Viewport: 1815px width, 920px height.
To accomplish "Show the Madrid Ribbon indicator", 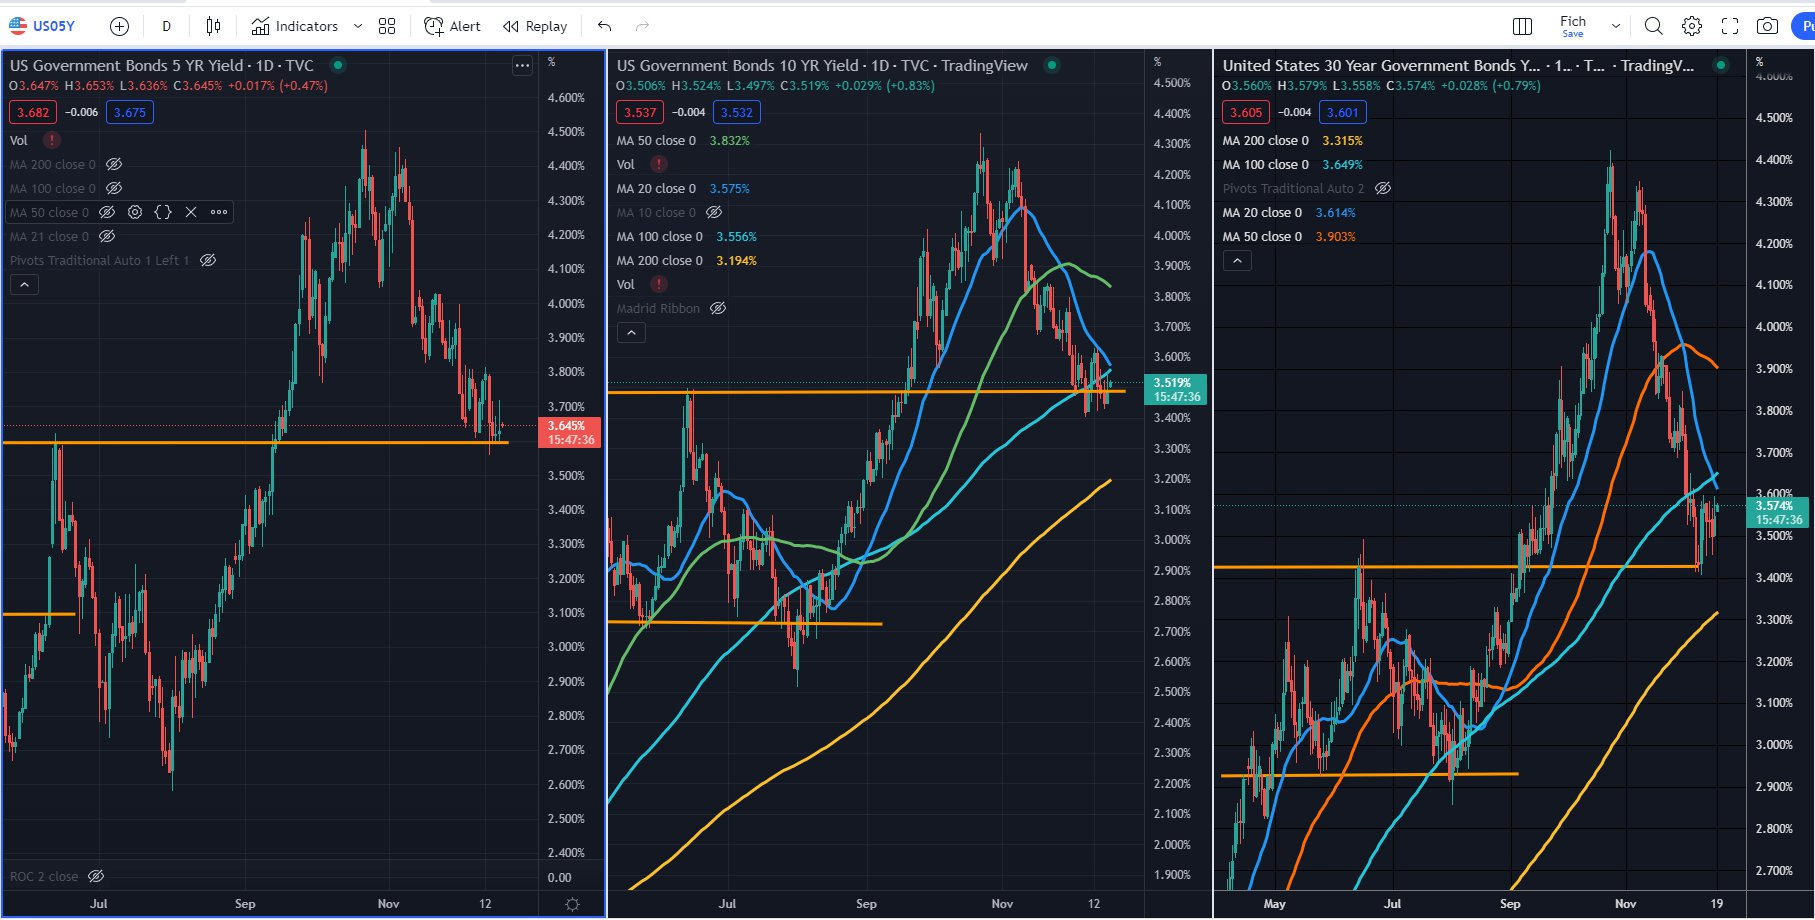I will (718, 308).
